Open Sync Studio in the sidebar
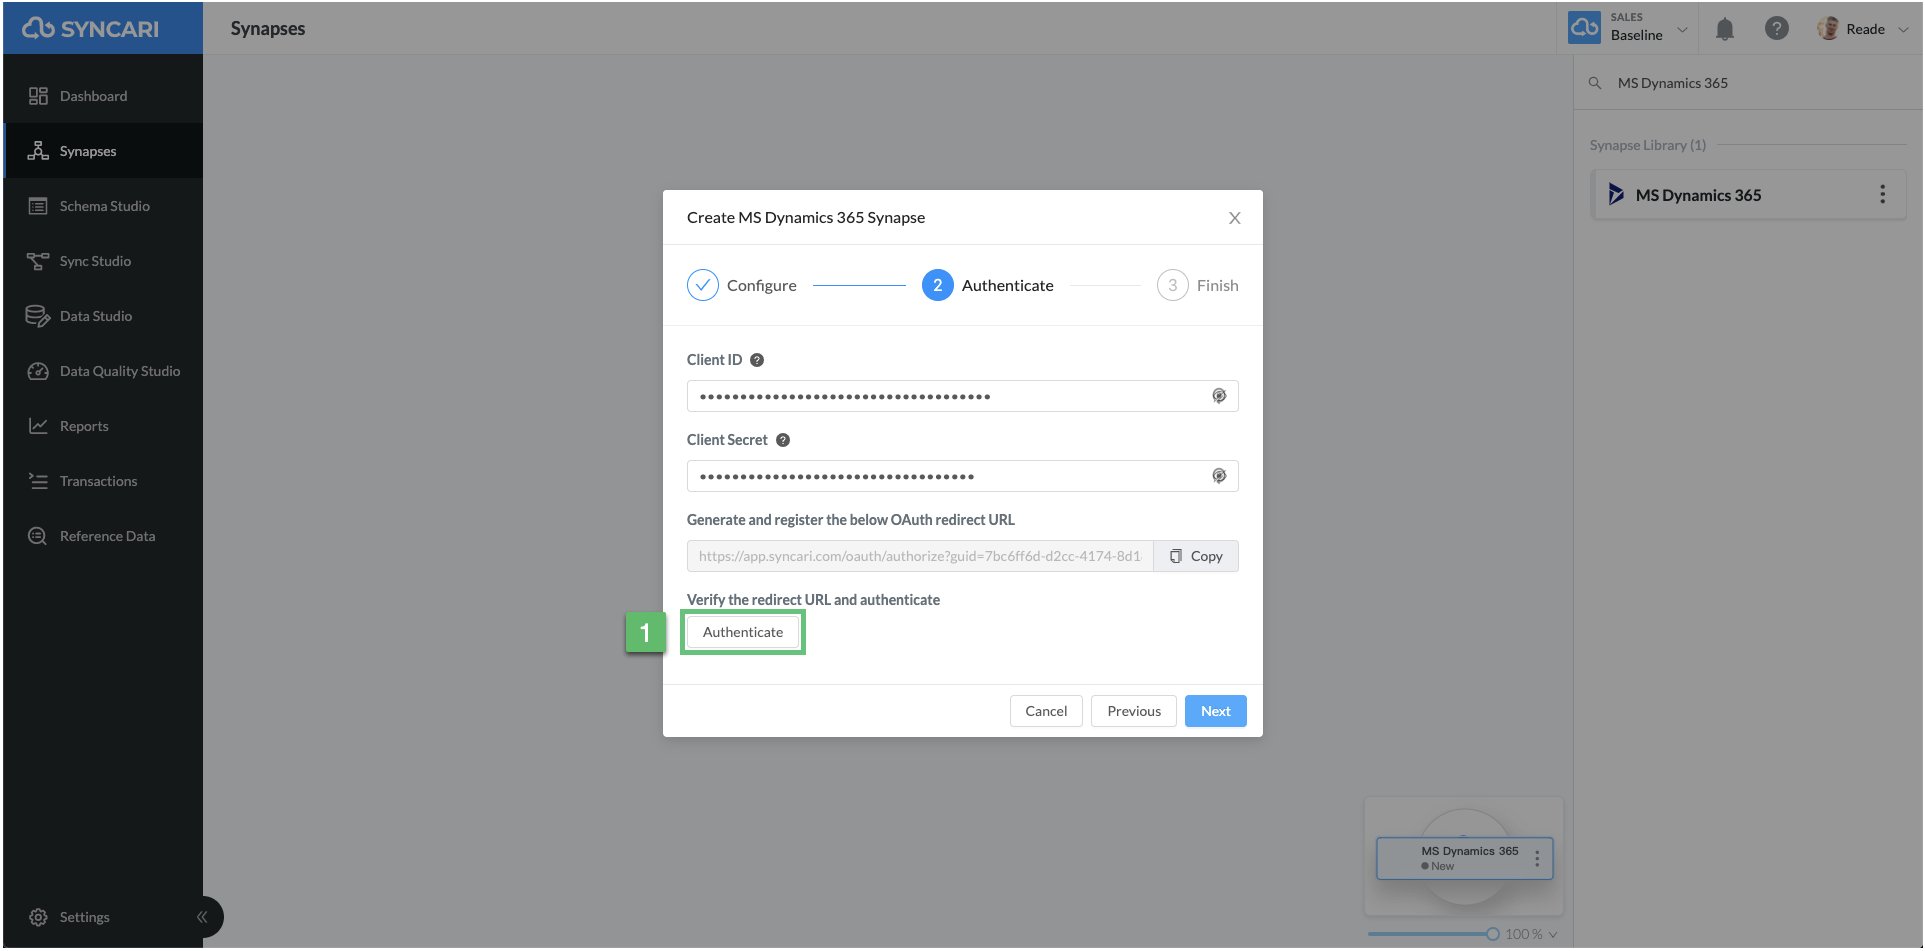Viewport: 1925px width, 951px height. (95, 261)
